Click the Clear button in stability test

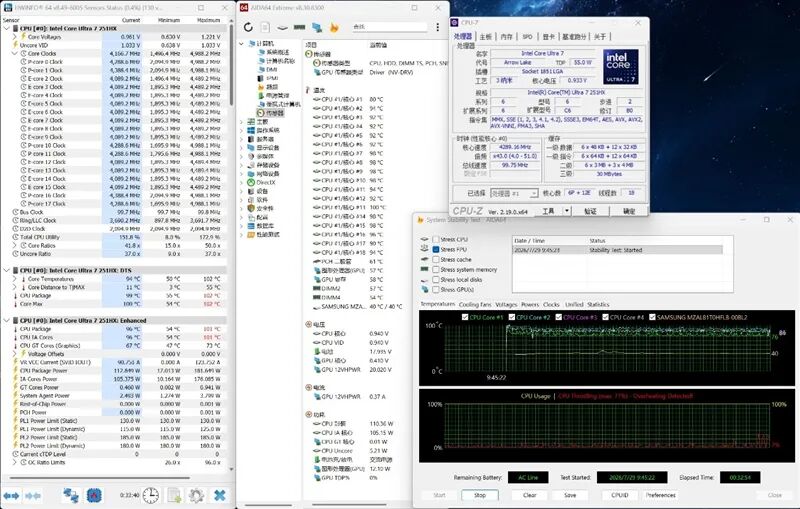[x=530, y=495]
